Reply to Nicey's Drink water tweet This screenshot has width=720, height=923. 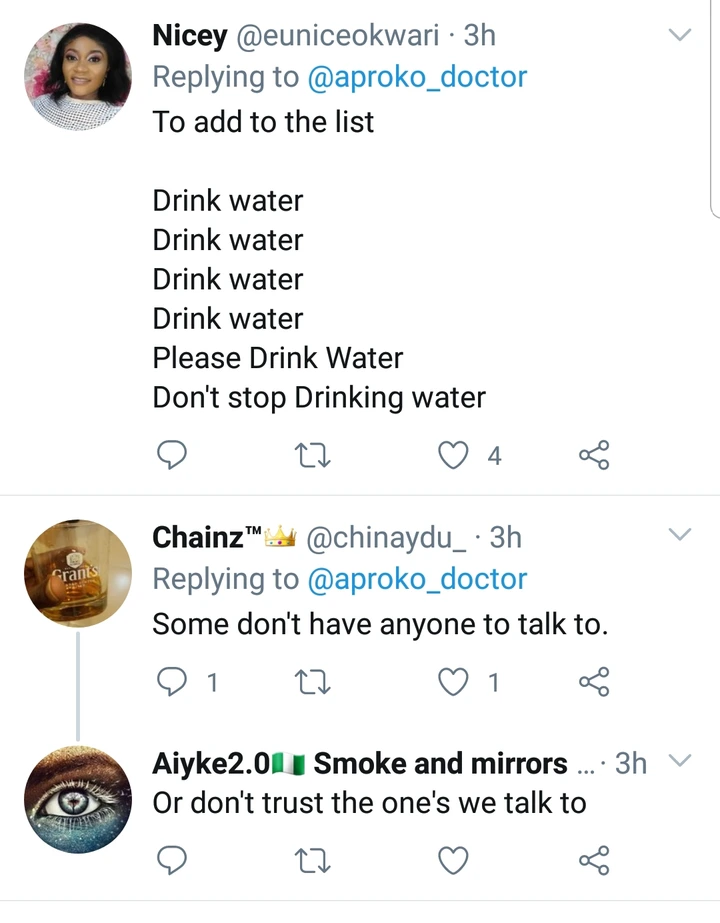tap(173, 456)
